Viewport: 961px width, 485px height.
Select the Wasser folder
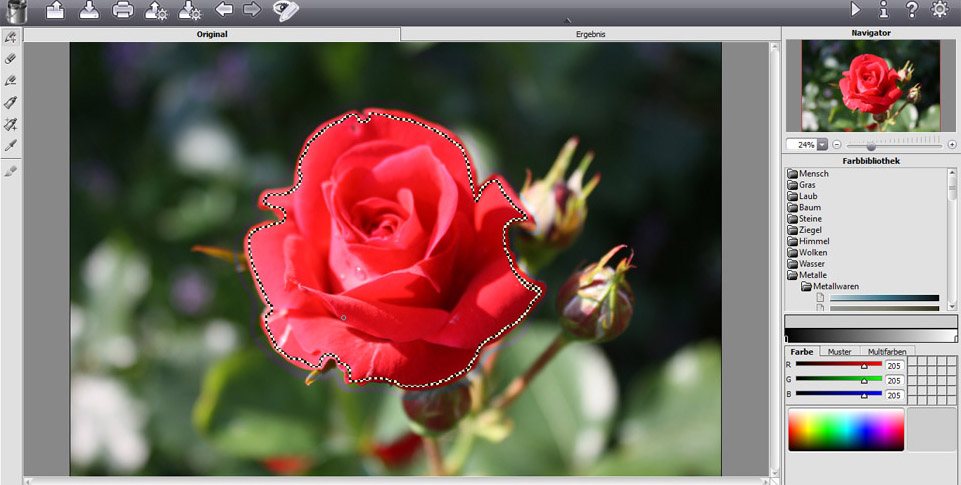[x=811, y=264]
